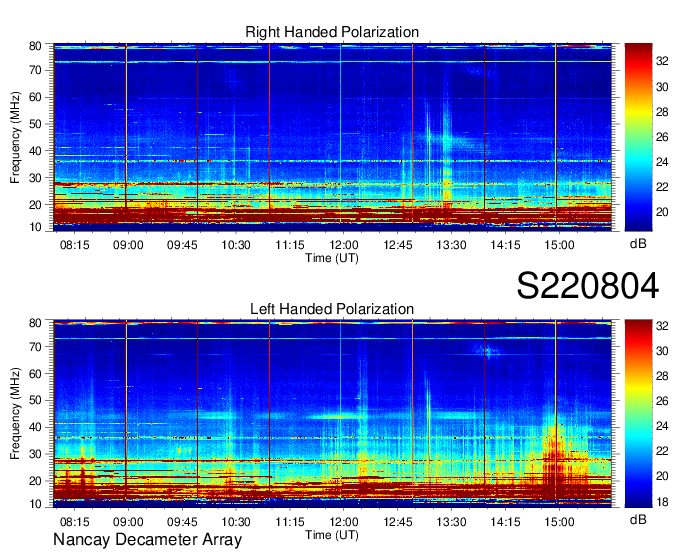
Task: Click the 80 MHz tick of Left Handed plot
Action: (x=35, y=323)
